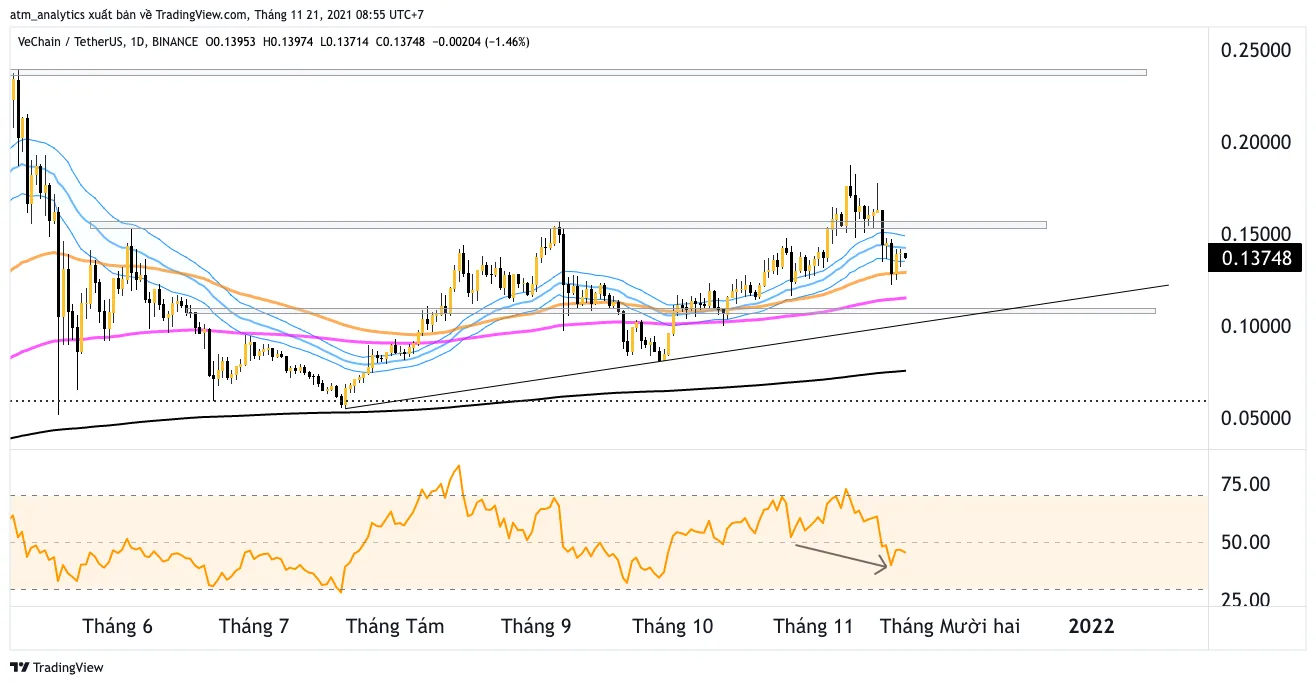Click the Tháng 9 time axis label
Viewport: 1316px width, 685px height.
(536, 627)
